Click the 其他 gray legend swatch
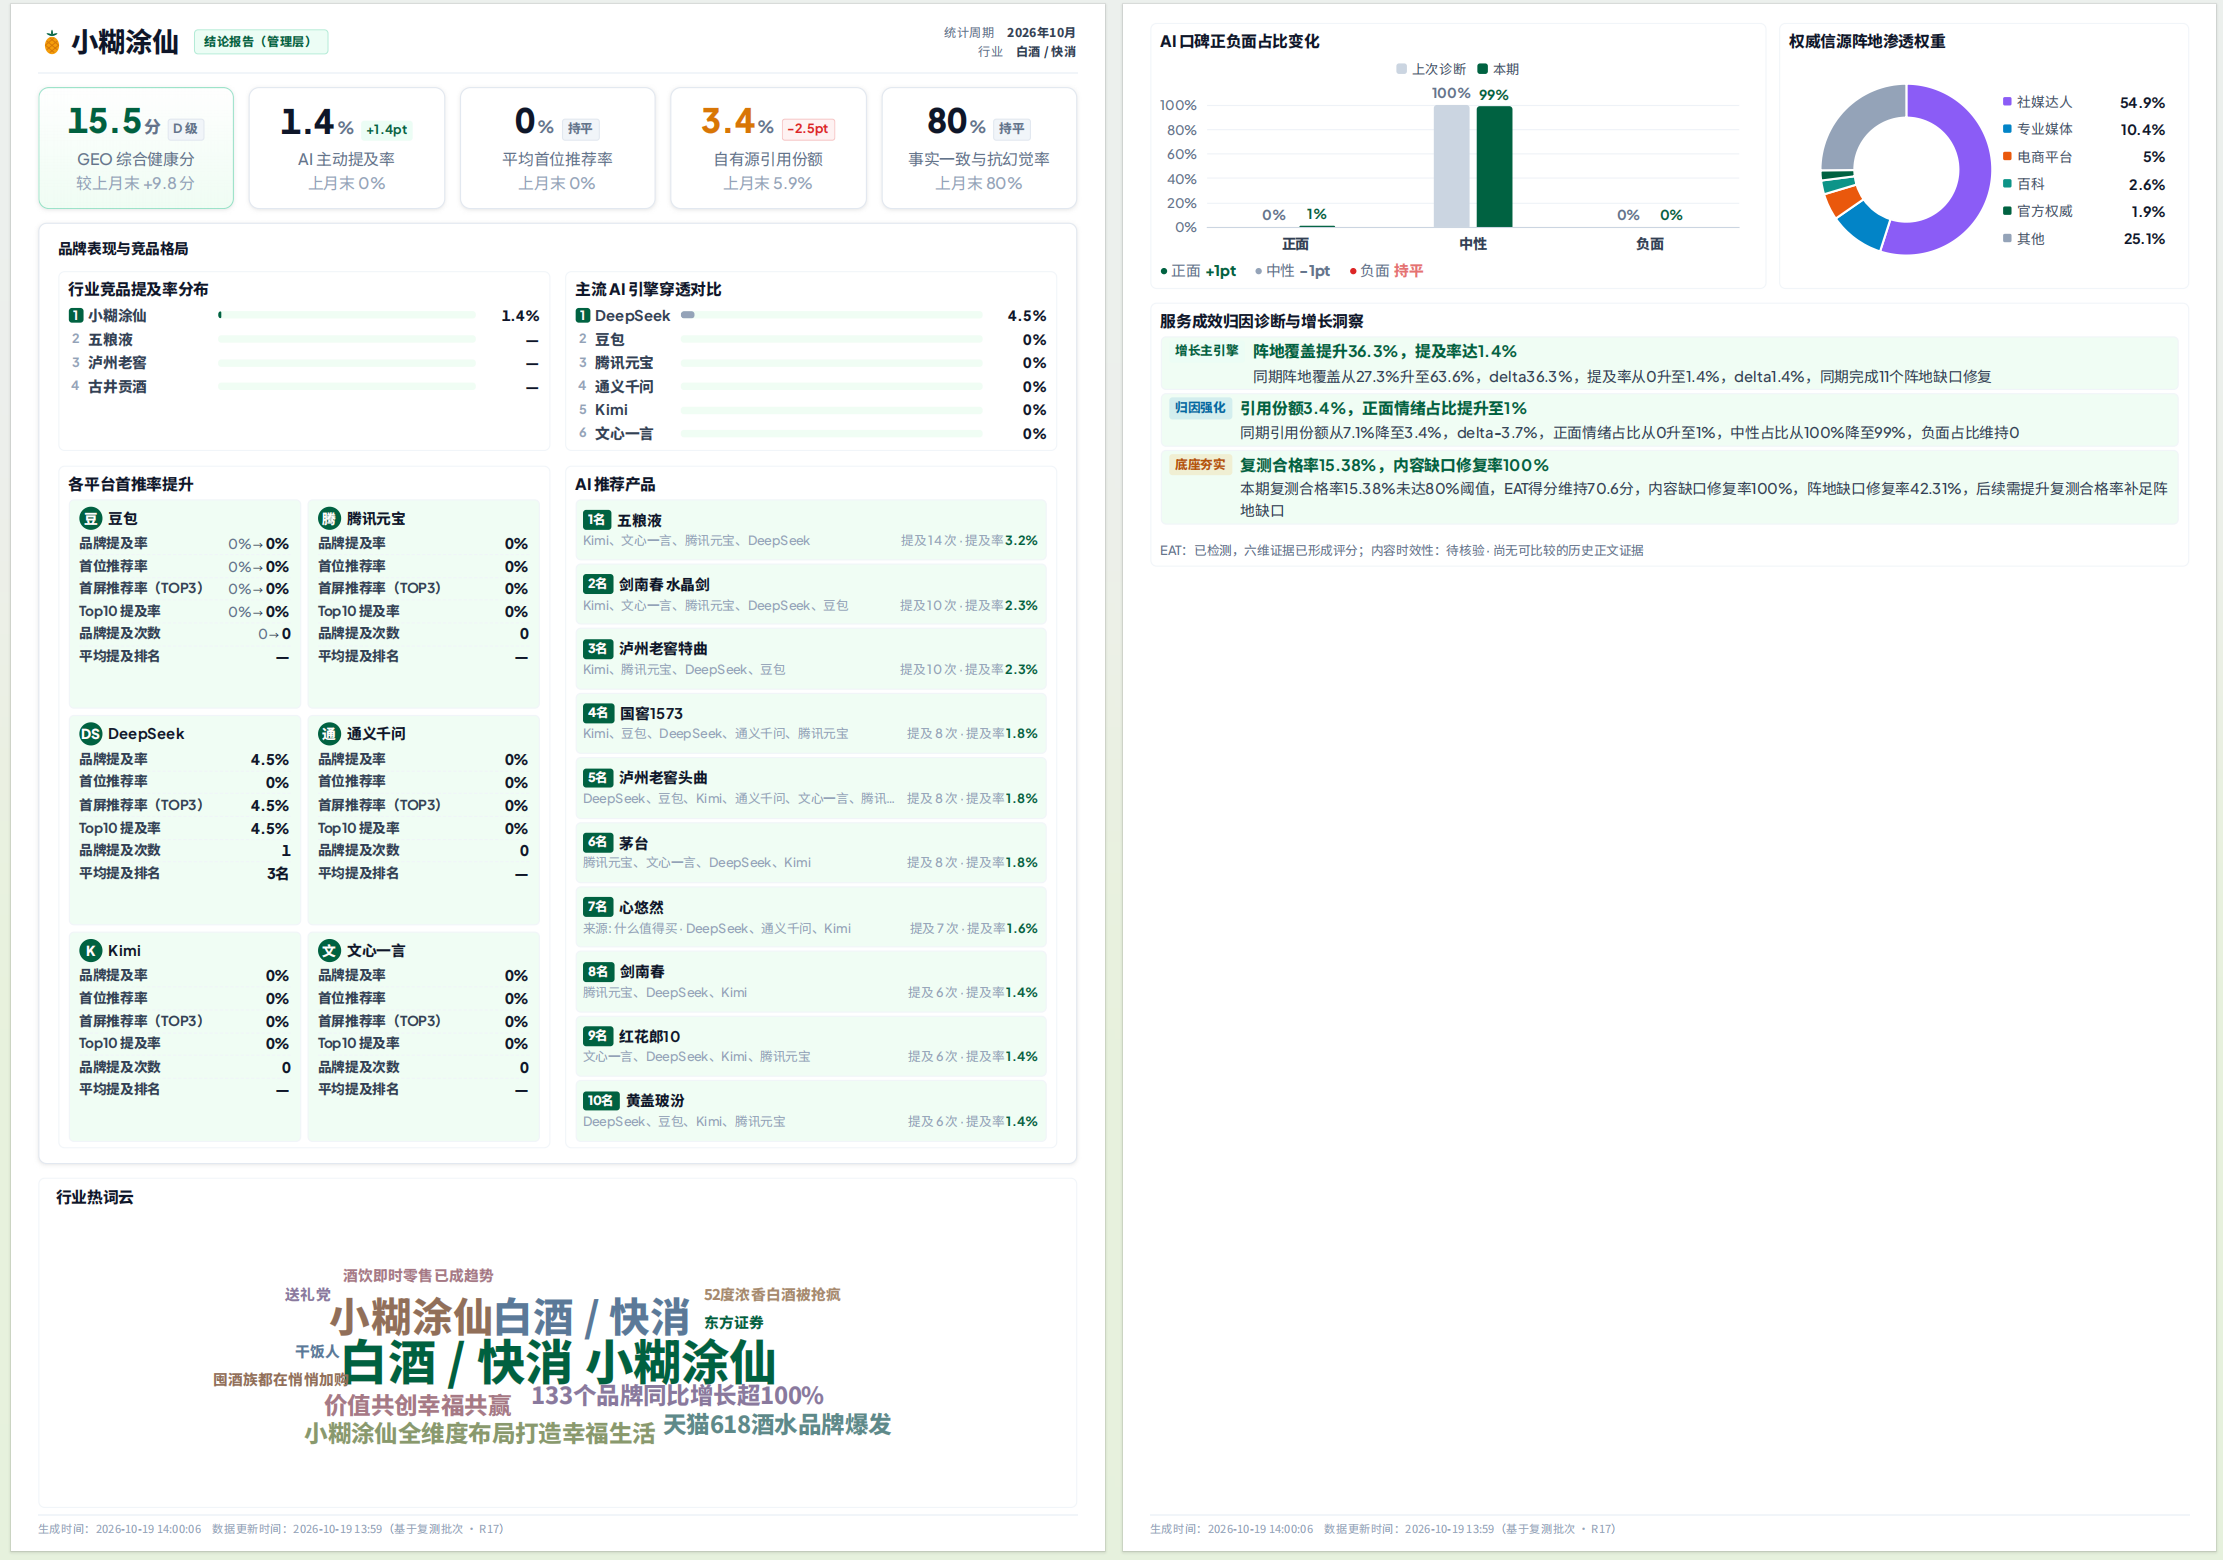2223x1560 pixels. tap(2007, 238)
